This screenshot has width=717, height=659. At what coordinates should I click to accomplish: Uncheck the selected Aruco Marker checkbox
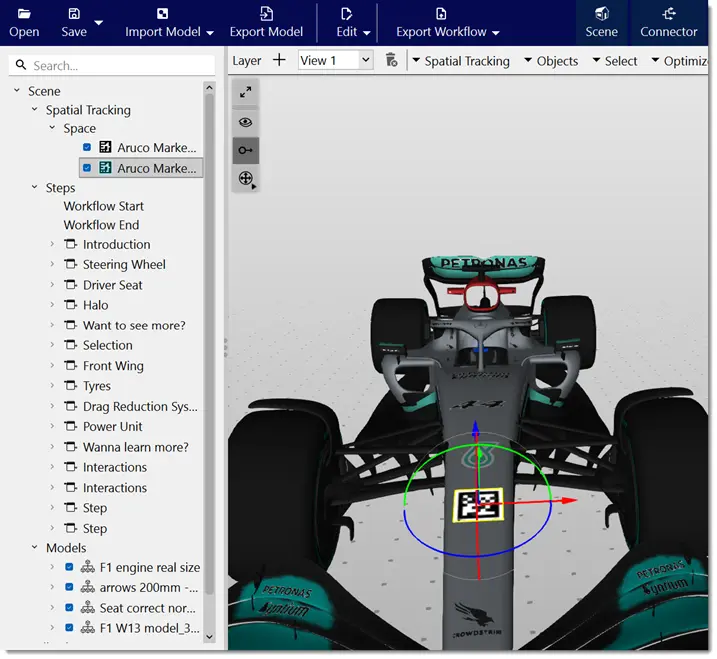(x=87, y=168)
